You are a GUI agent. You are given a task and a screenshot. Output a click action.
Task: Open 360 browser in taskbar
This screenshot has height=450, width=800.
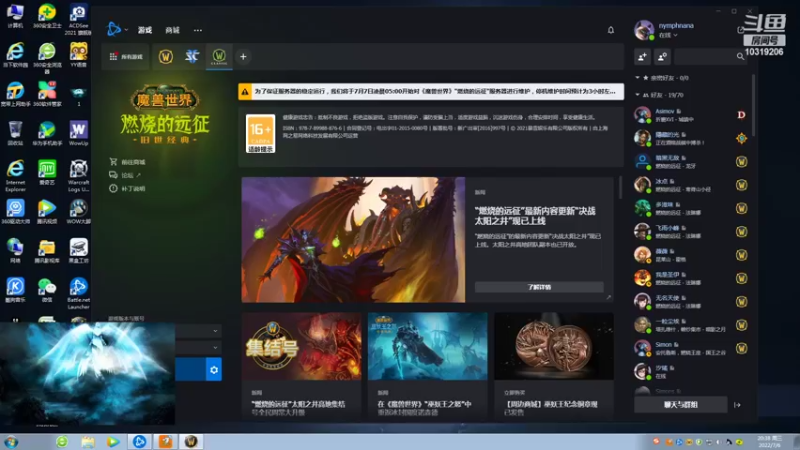tap(62, 441)
